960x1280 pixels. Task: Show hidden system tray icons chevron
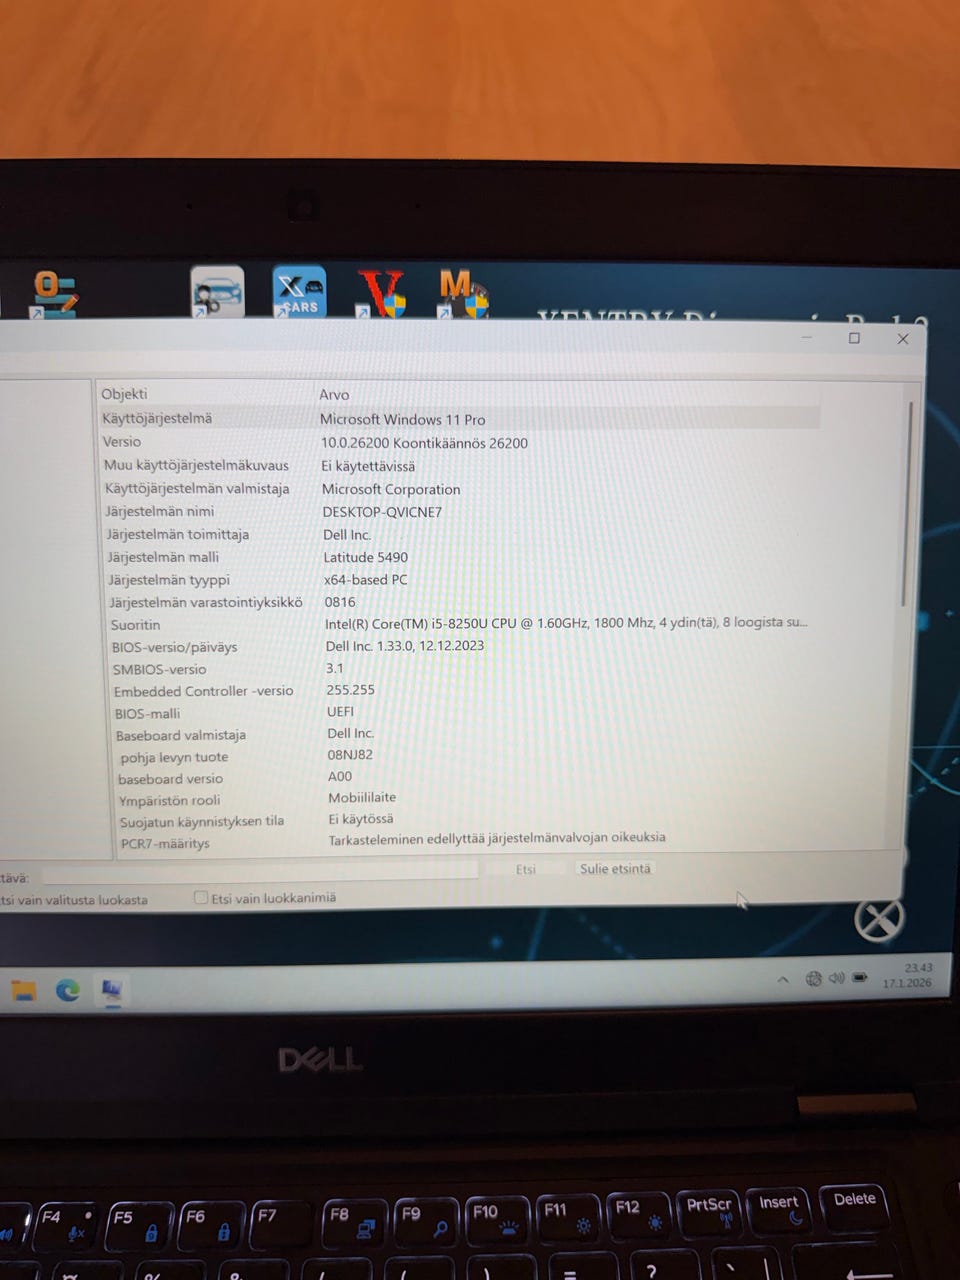[783, 979]
